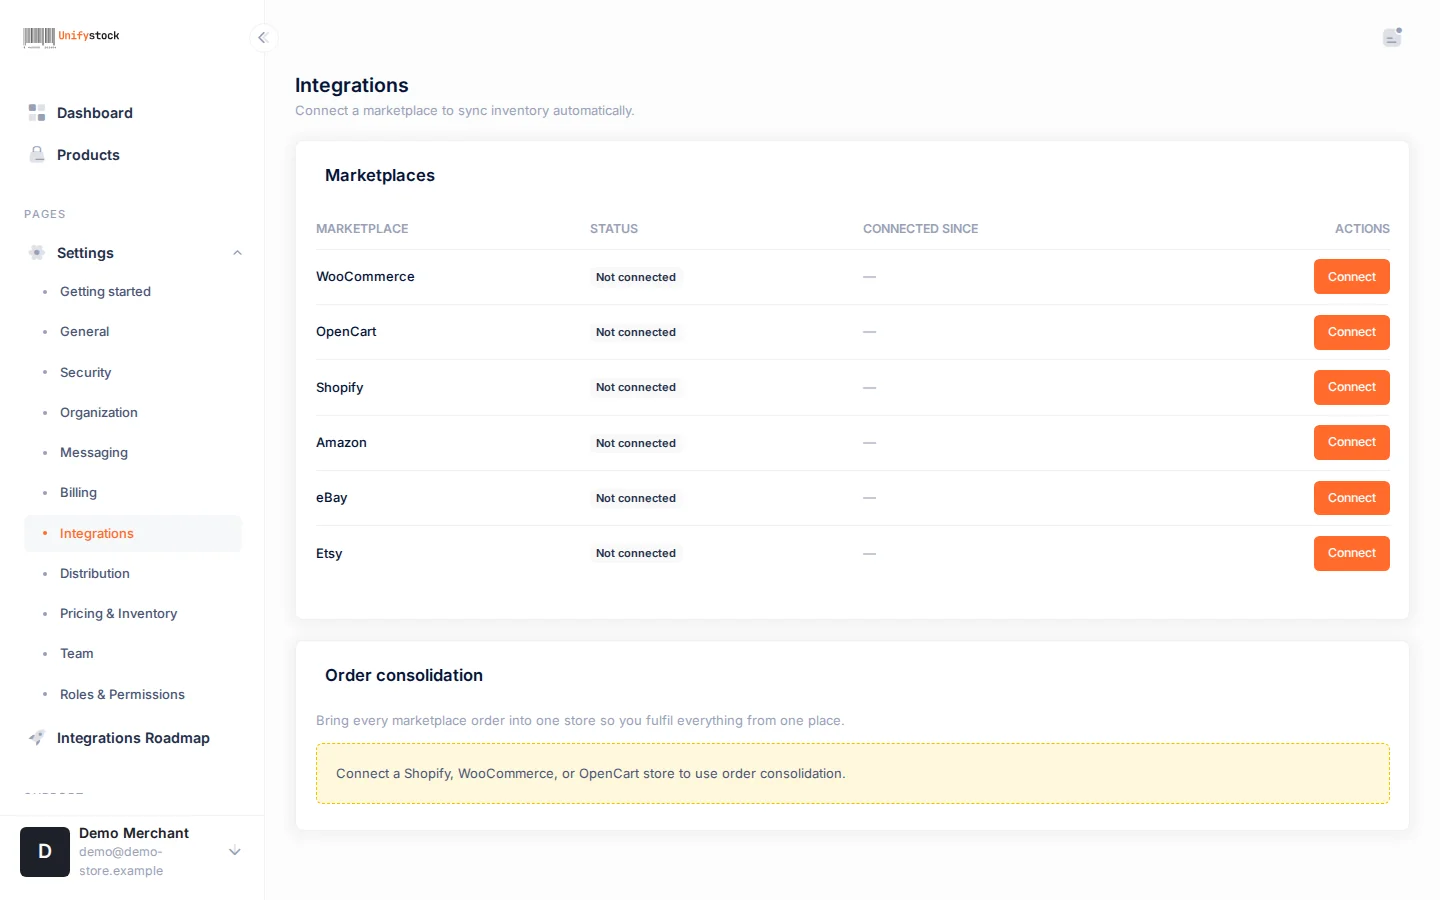Open Integrations Roadmap page
The height and width of the screenshot is (900, 1440).
click(133, 738)
